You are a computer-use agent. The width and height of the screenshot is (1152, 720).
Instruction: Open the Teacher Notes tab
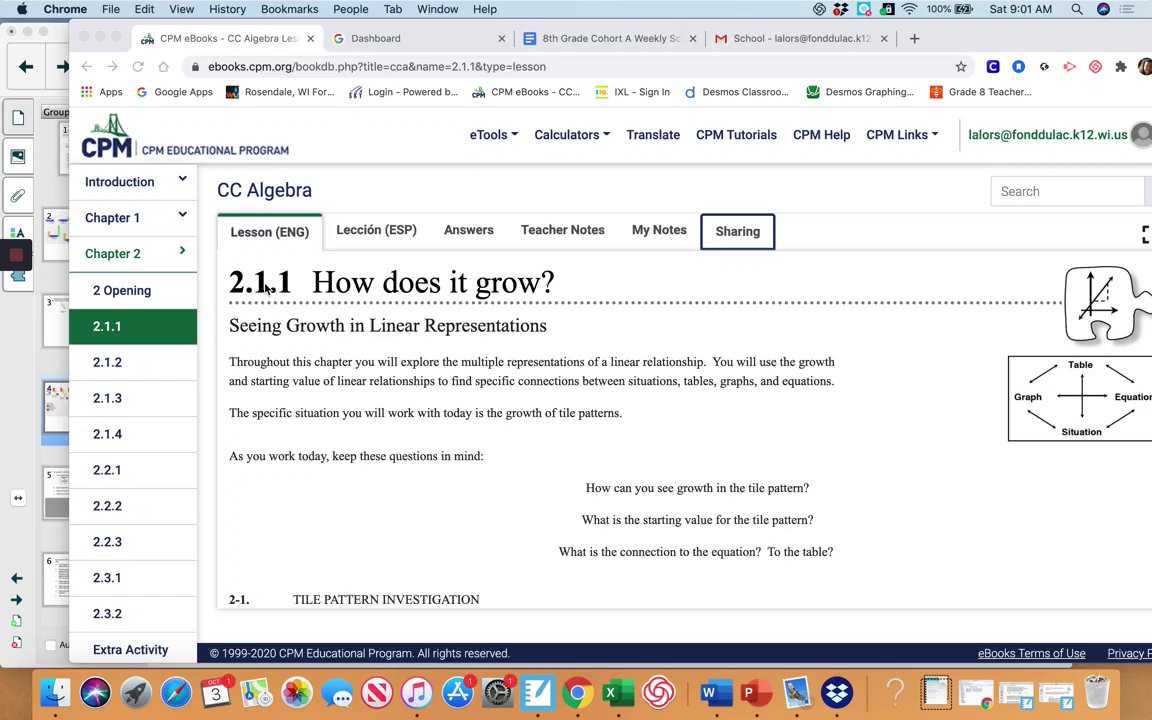[563, 230]
